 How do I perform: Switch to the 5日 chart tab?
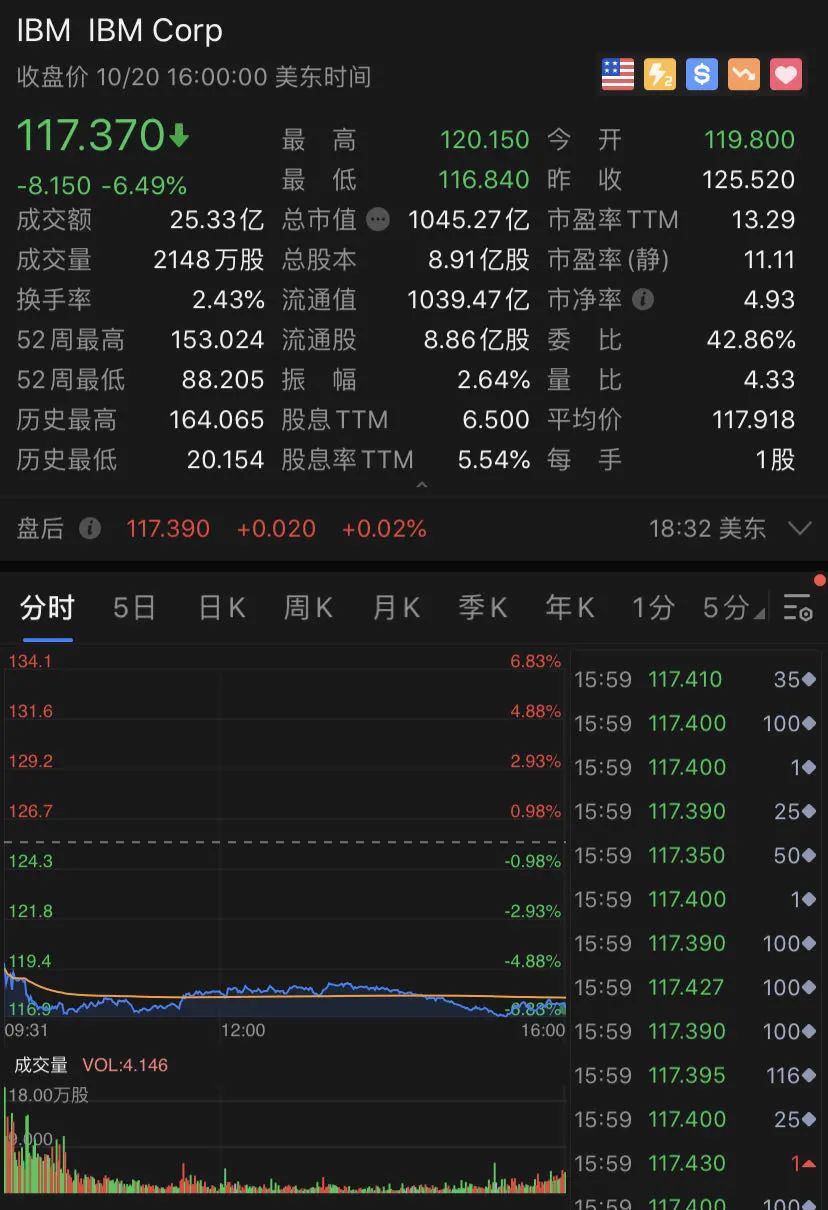(x=134, y=607)
